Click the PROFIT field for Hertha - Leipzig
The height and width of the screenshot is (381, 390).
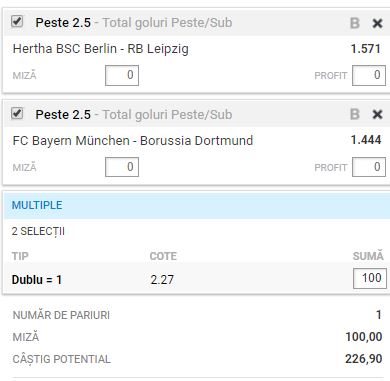coord(369,75)
